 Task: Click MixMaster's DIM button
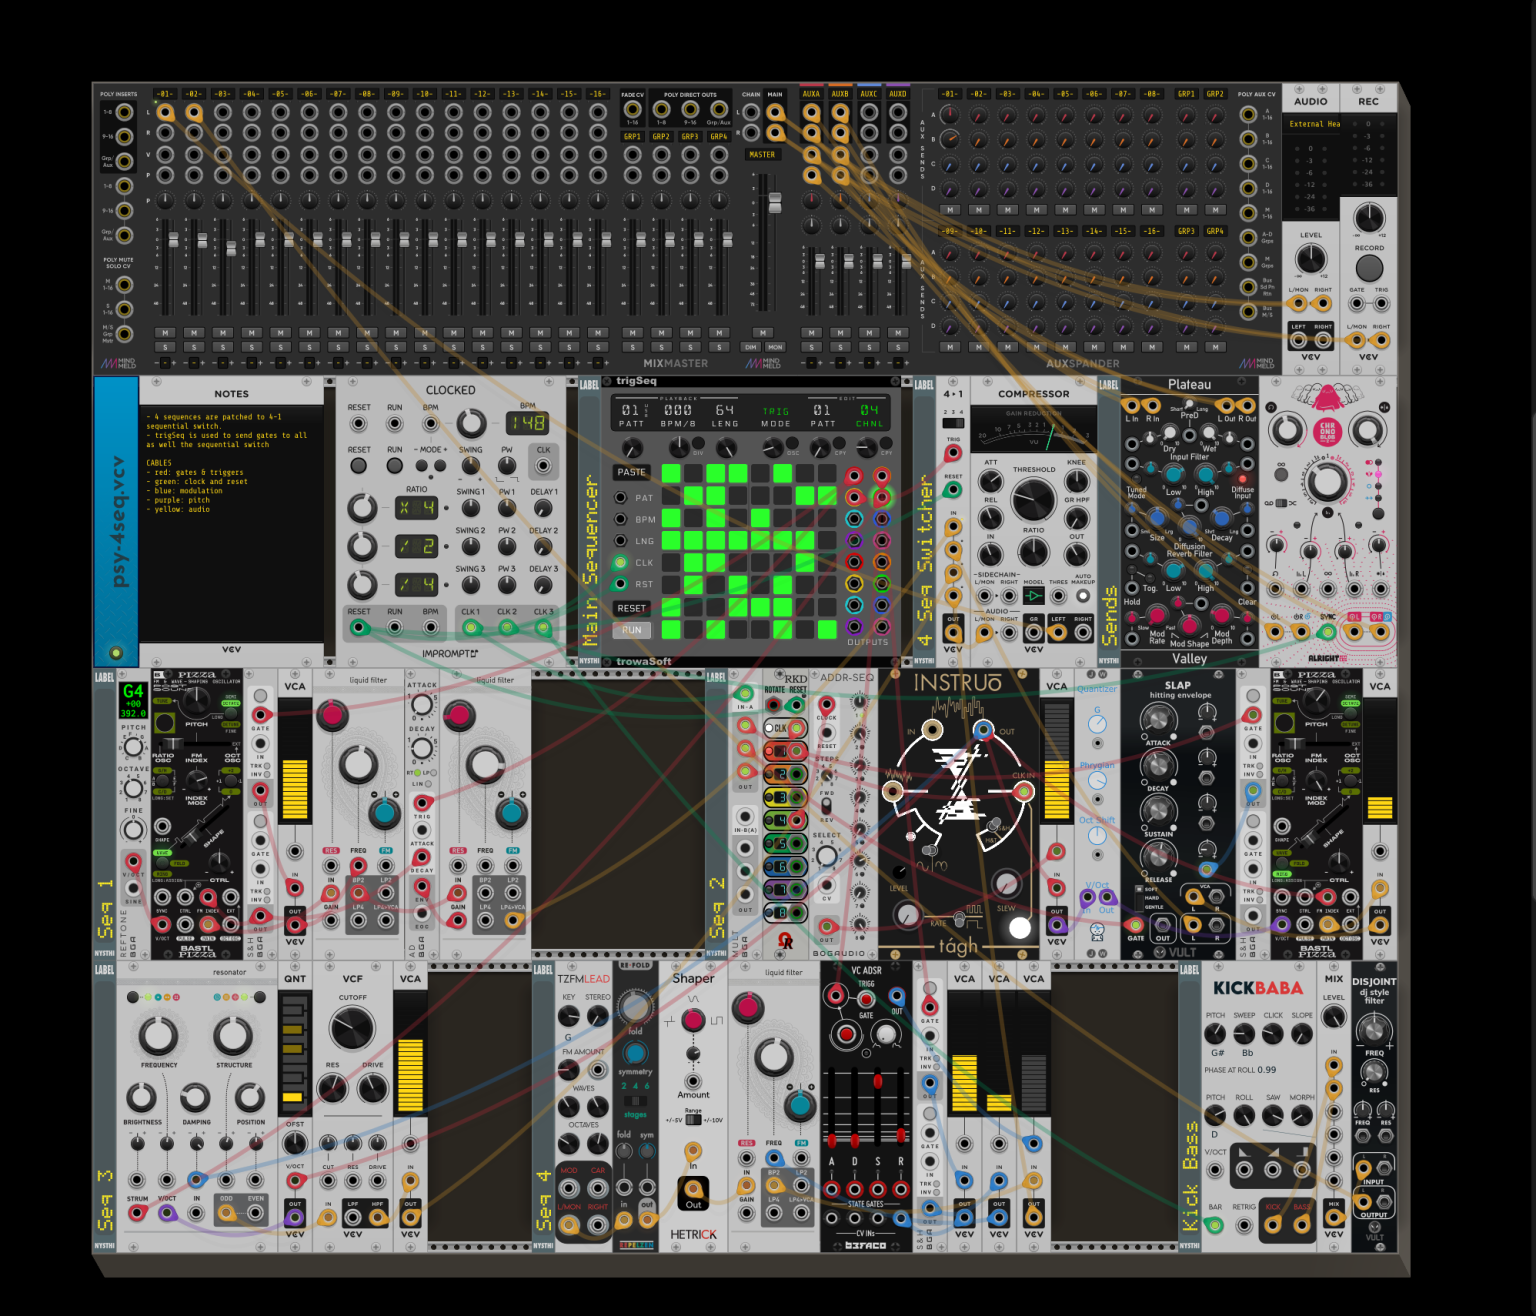click(x=751, y=347)
